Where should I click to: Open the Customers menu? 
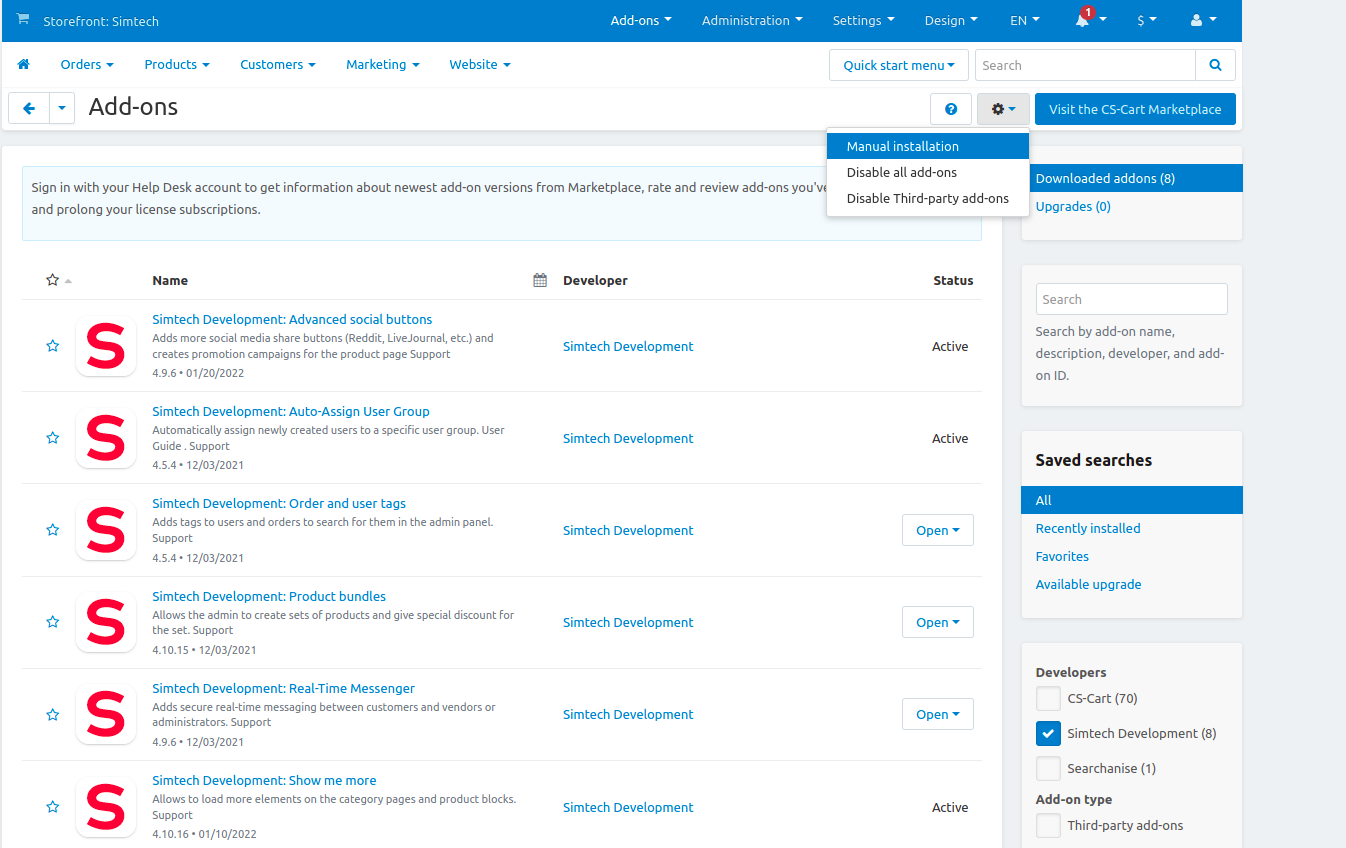click(278, 64)
